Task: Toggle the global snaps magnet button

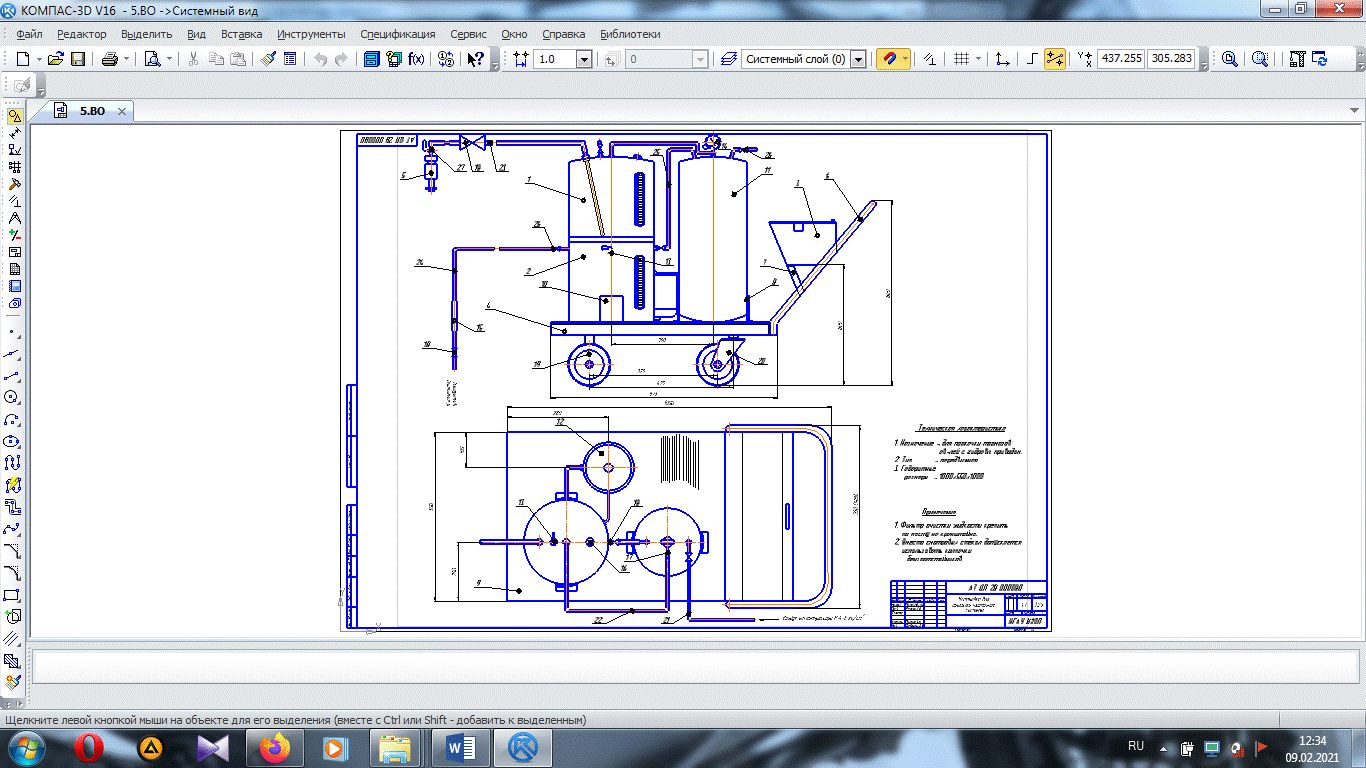Action: [x=888, y=59]
